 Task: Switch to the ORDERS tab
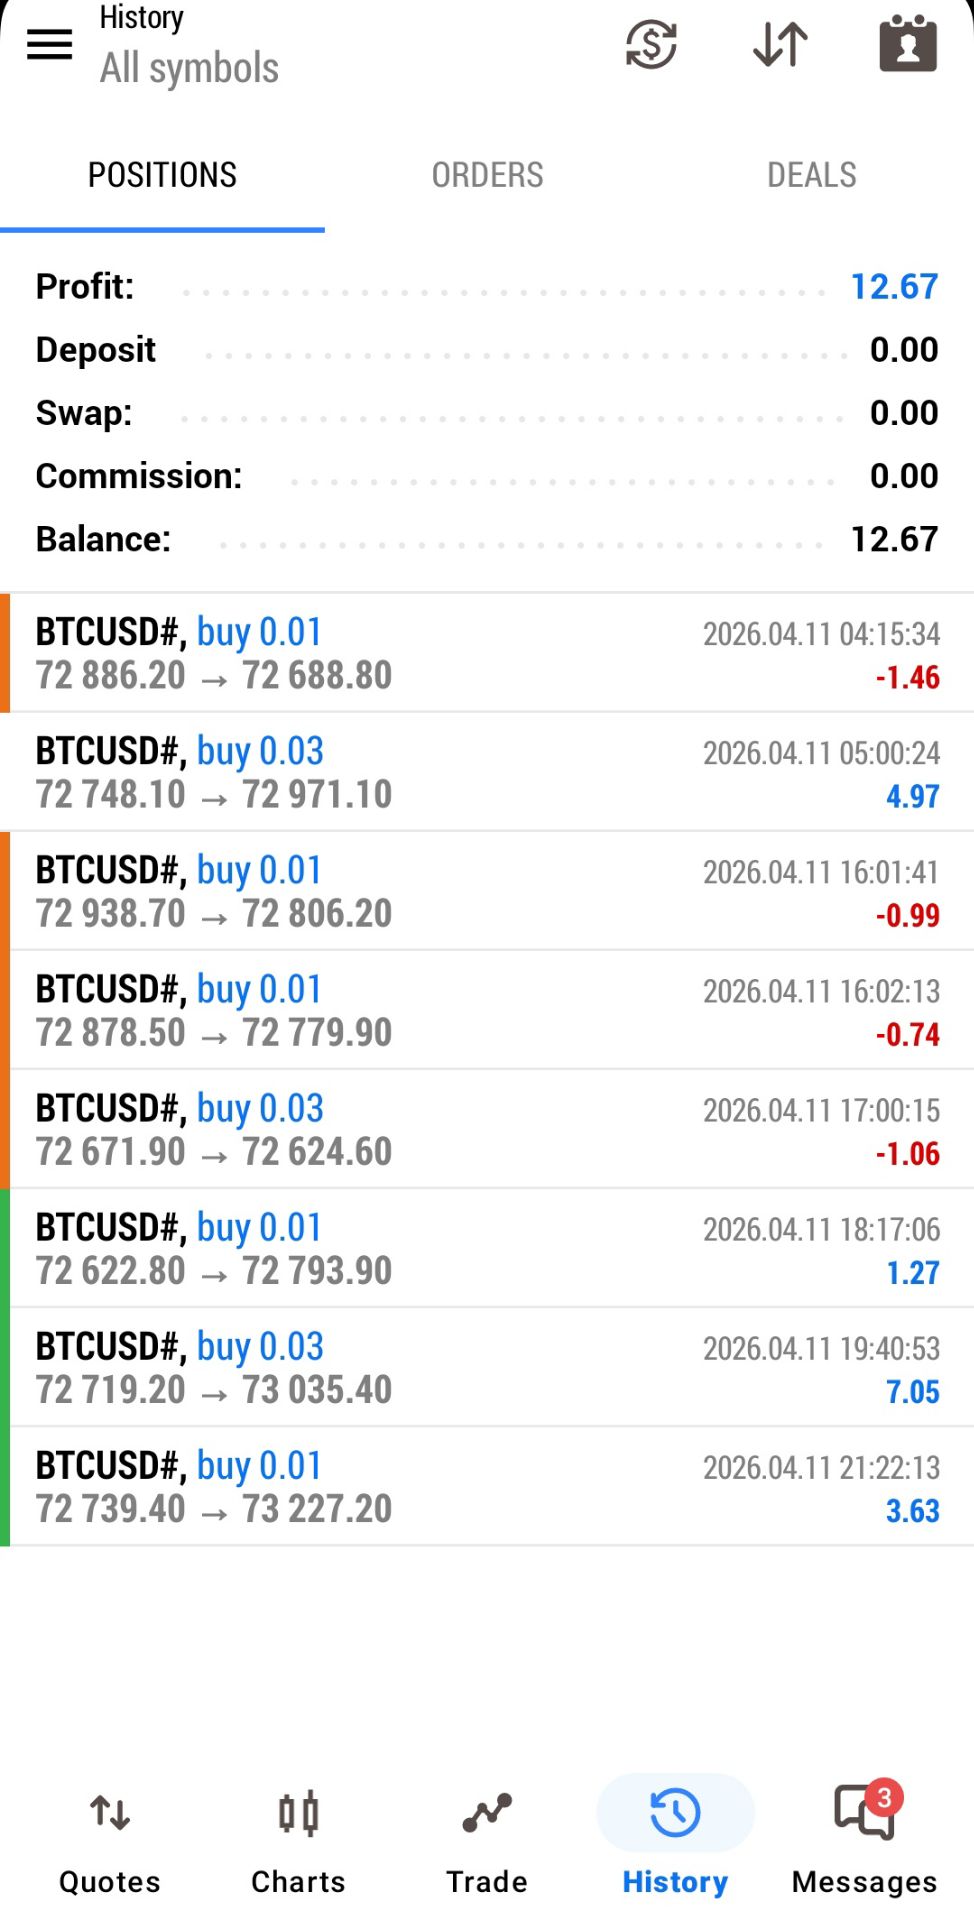click(x=487, y=175)
